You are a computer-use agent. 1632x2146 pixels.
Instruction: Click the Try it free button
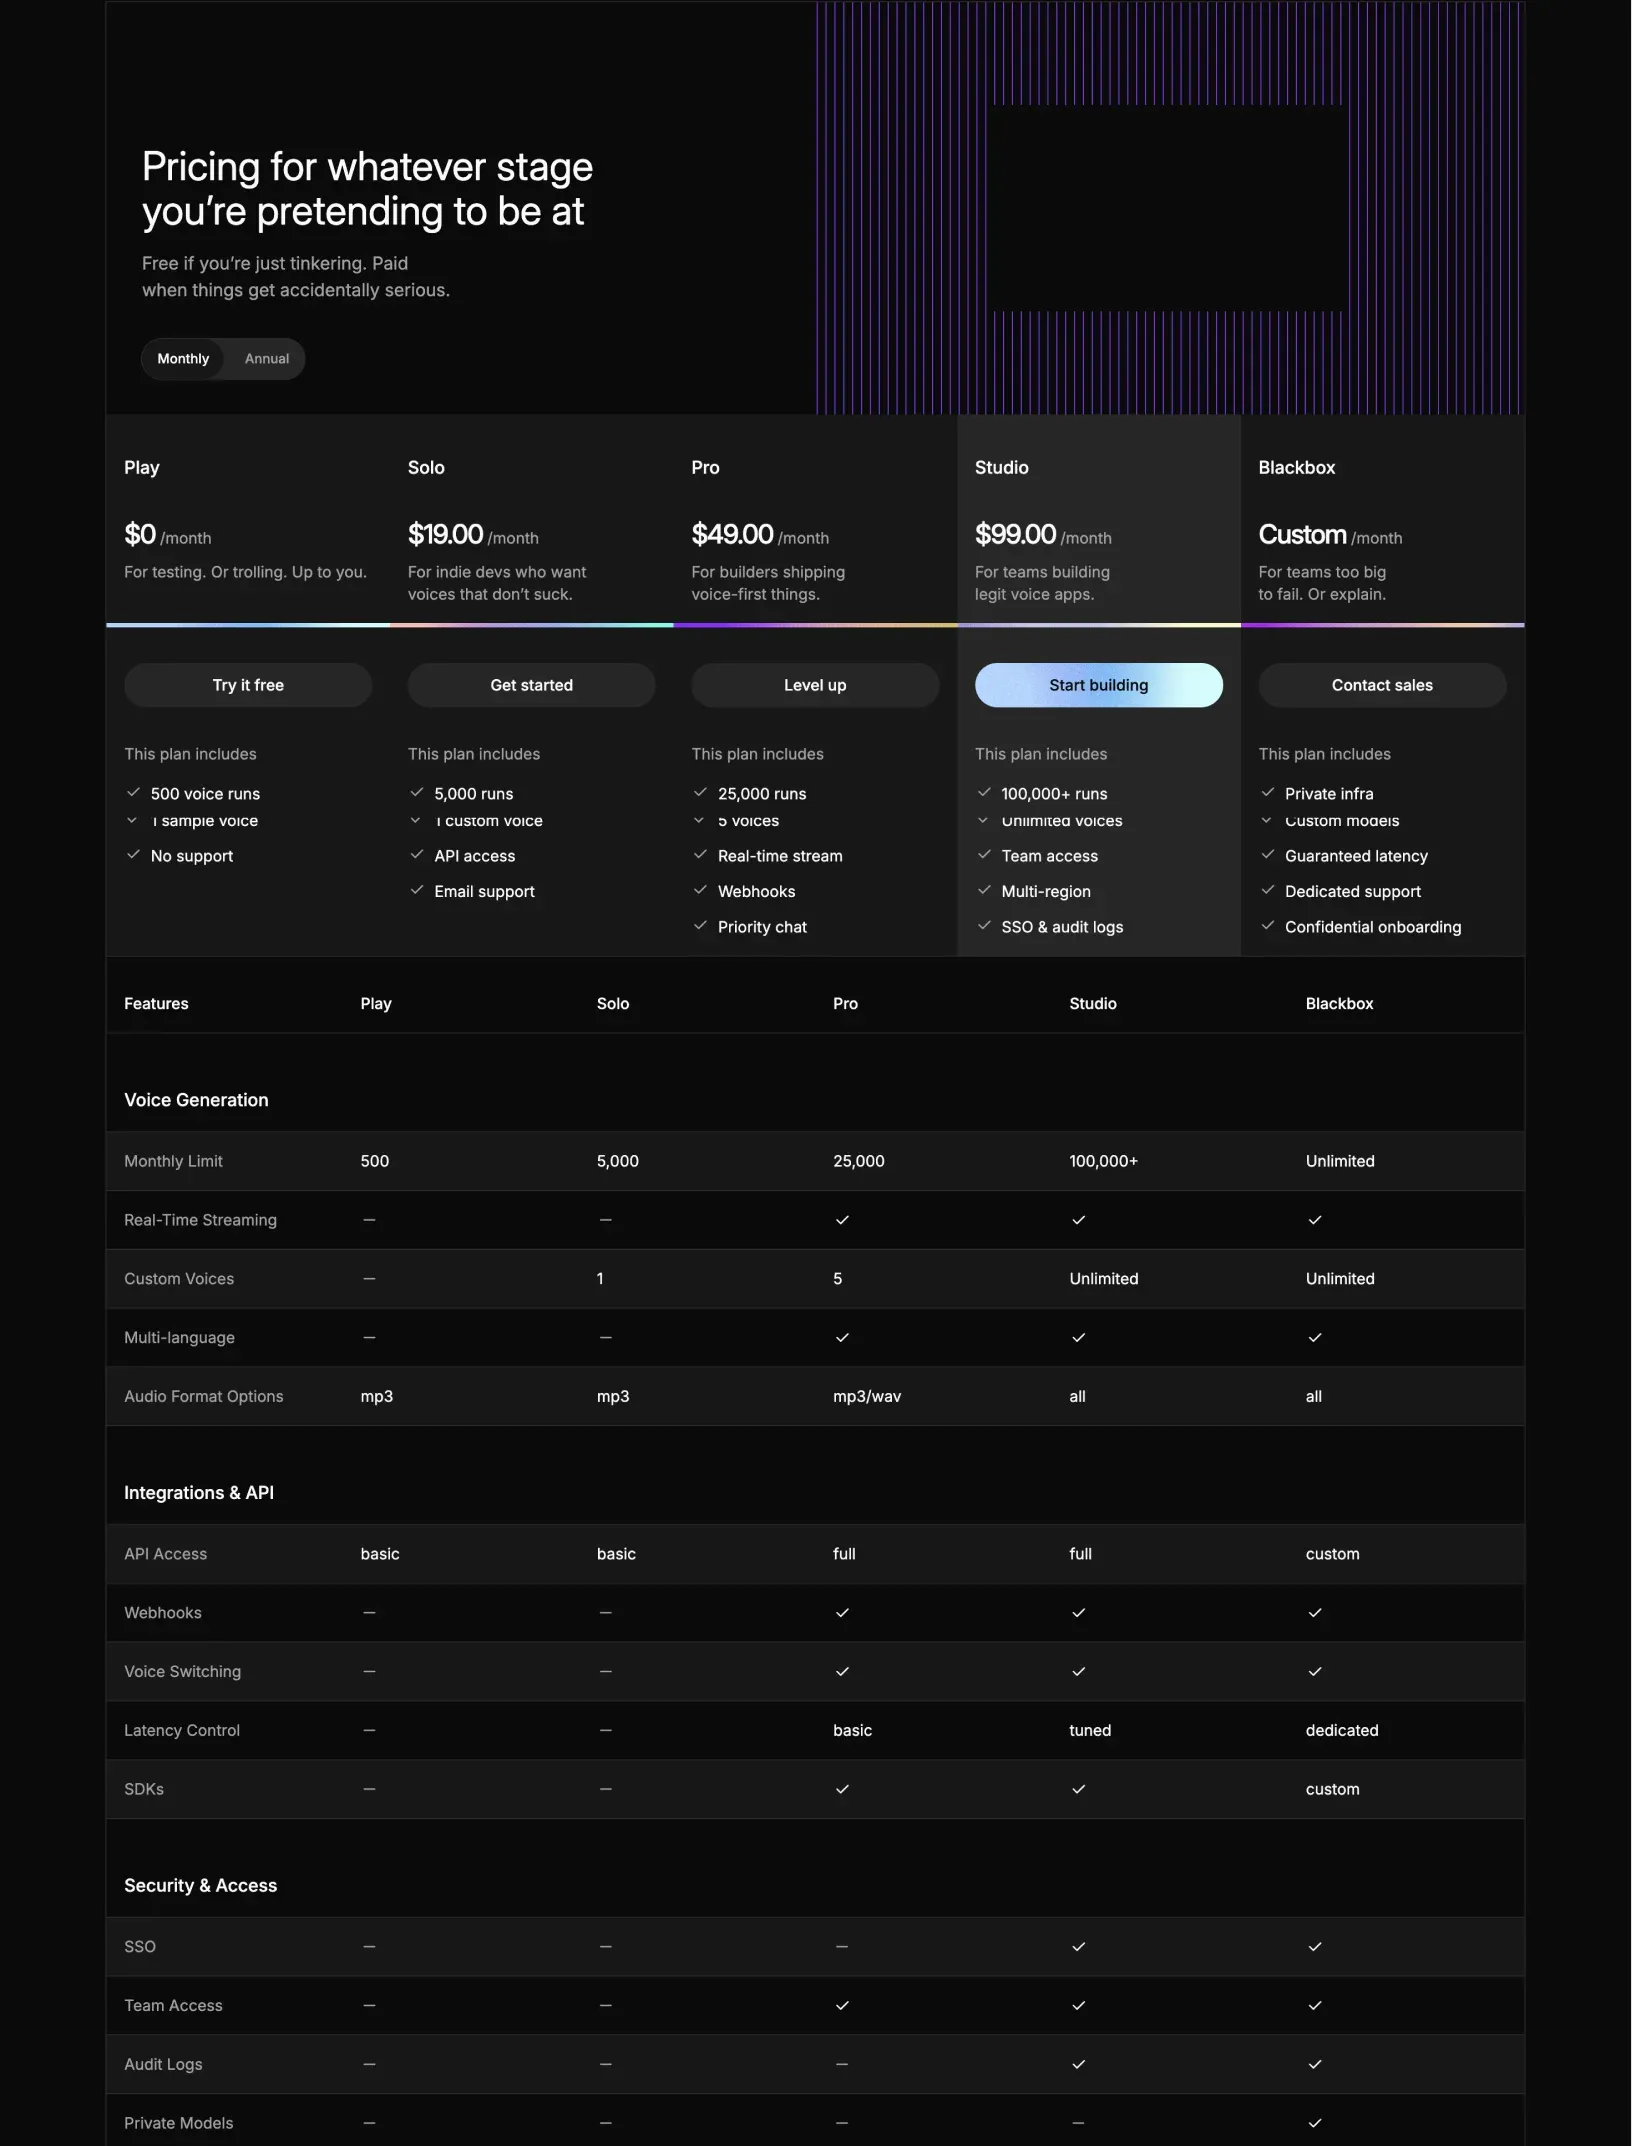pos(248,685)
